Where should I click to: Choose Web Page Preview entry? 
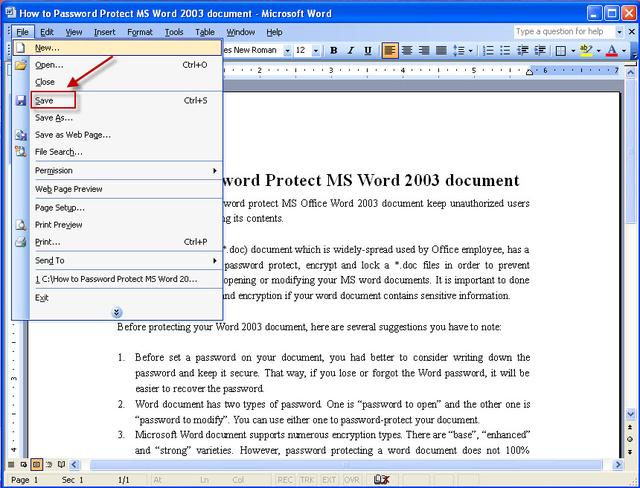point(118,189)
